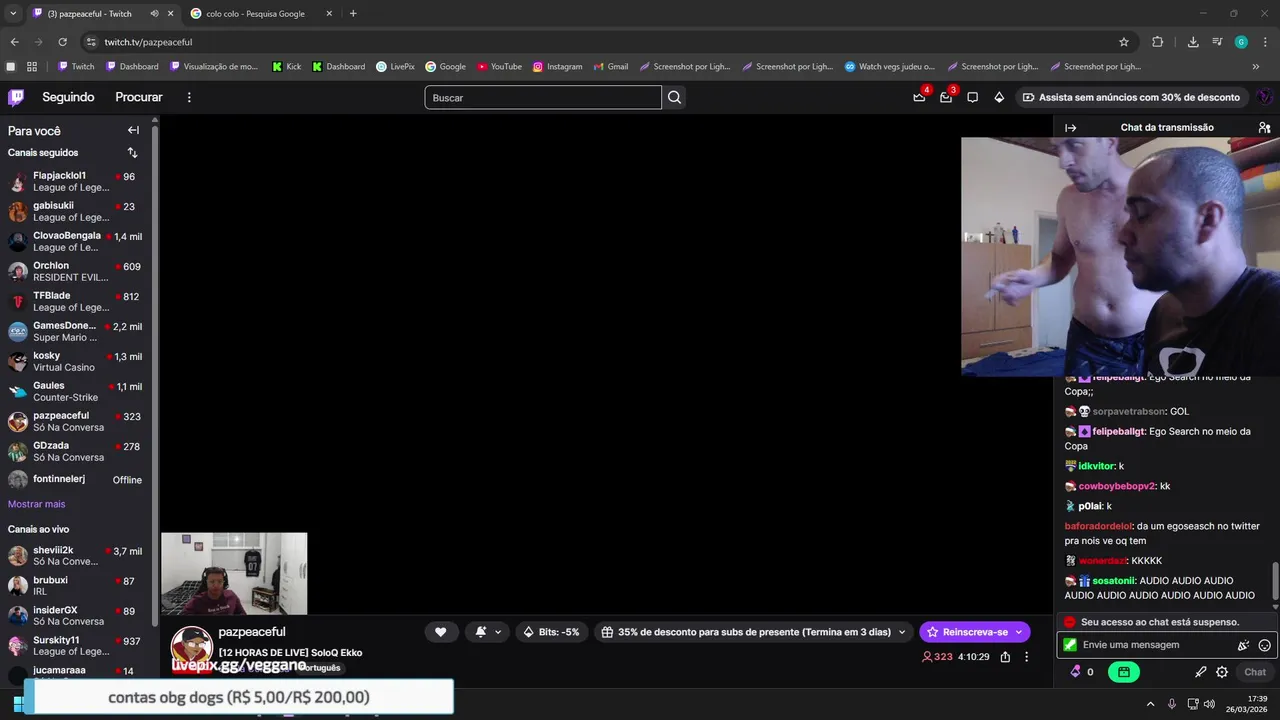Screen dimensions: 1280x720
Task: Open Procurar section
Action: (x=139, y=97)
